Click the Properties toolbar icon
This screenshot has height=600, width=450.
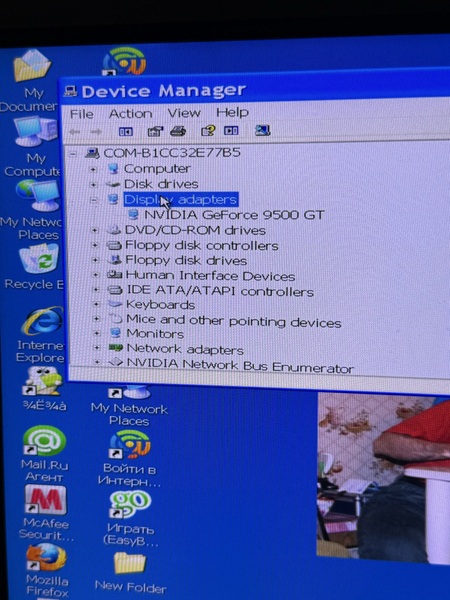(x=155, y=131)
